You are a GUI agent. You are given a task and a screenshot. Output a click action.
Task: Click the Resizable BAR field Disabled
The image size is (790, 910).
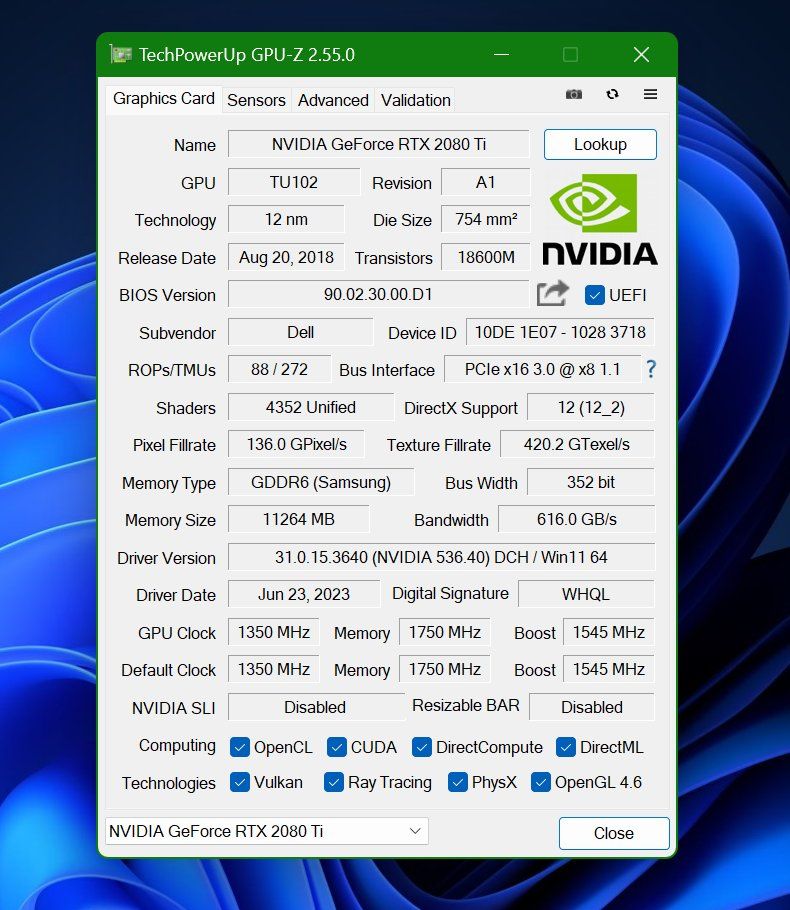pos(592,707)
